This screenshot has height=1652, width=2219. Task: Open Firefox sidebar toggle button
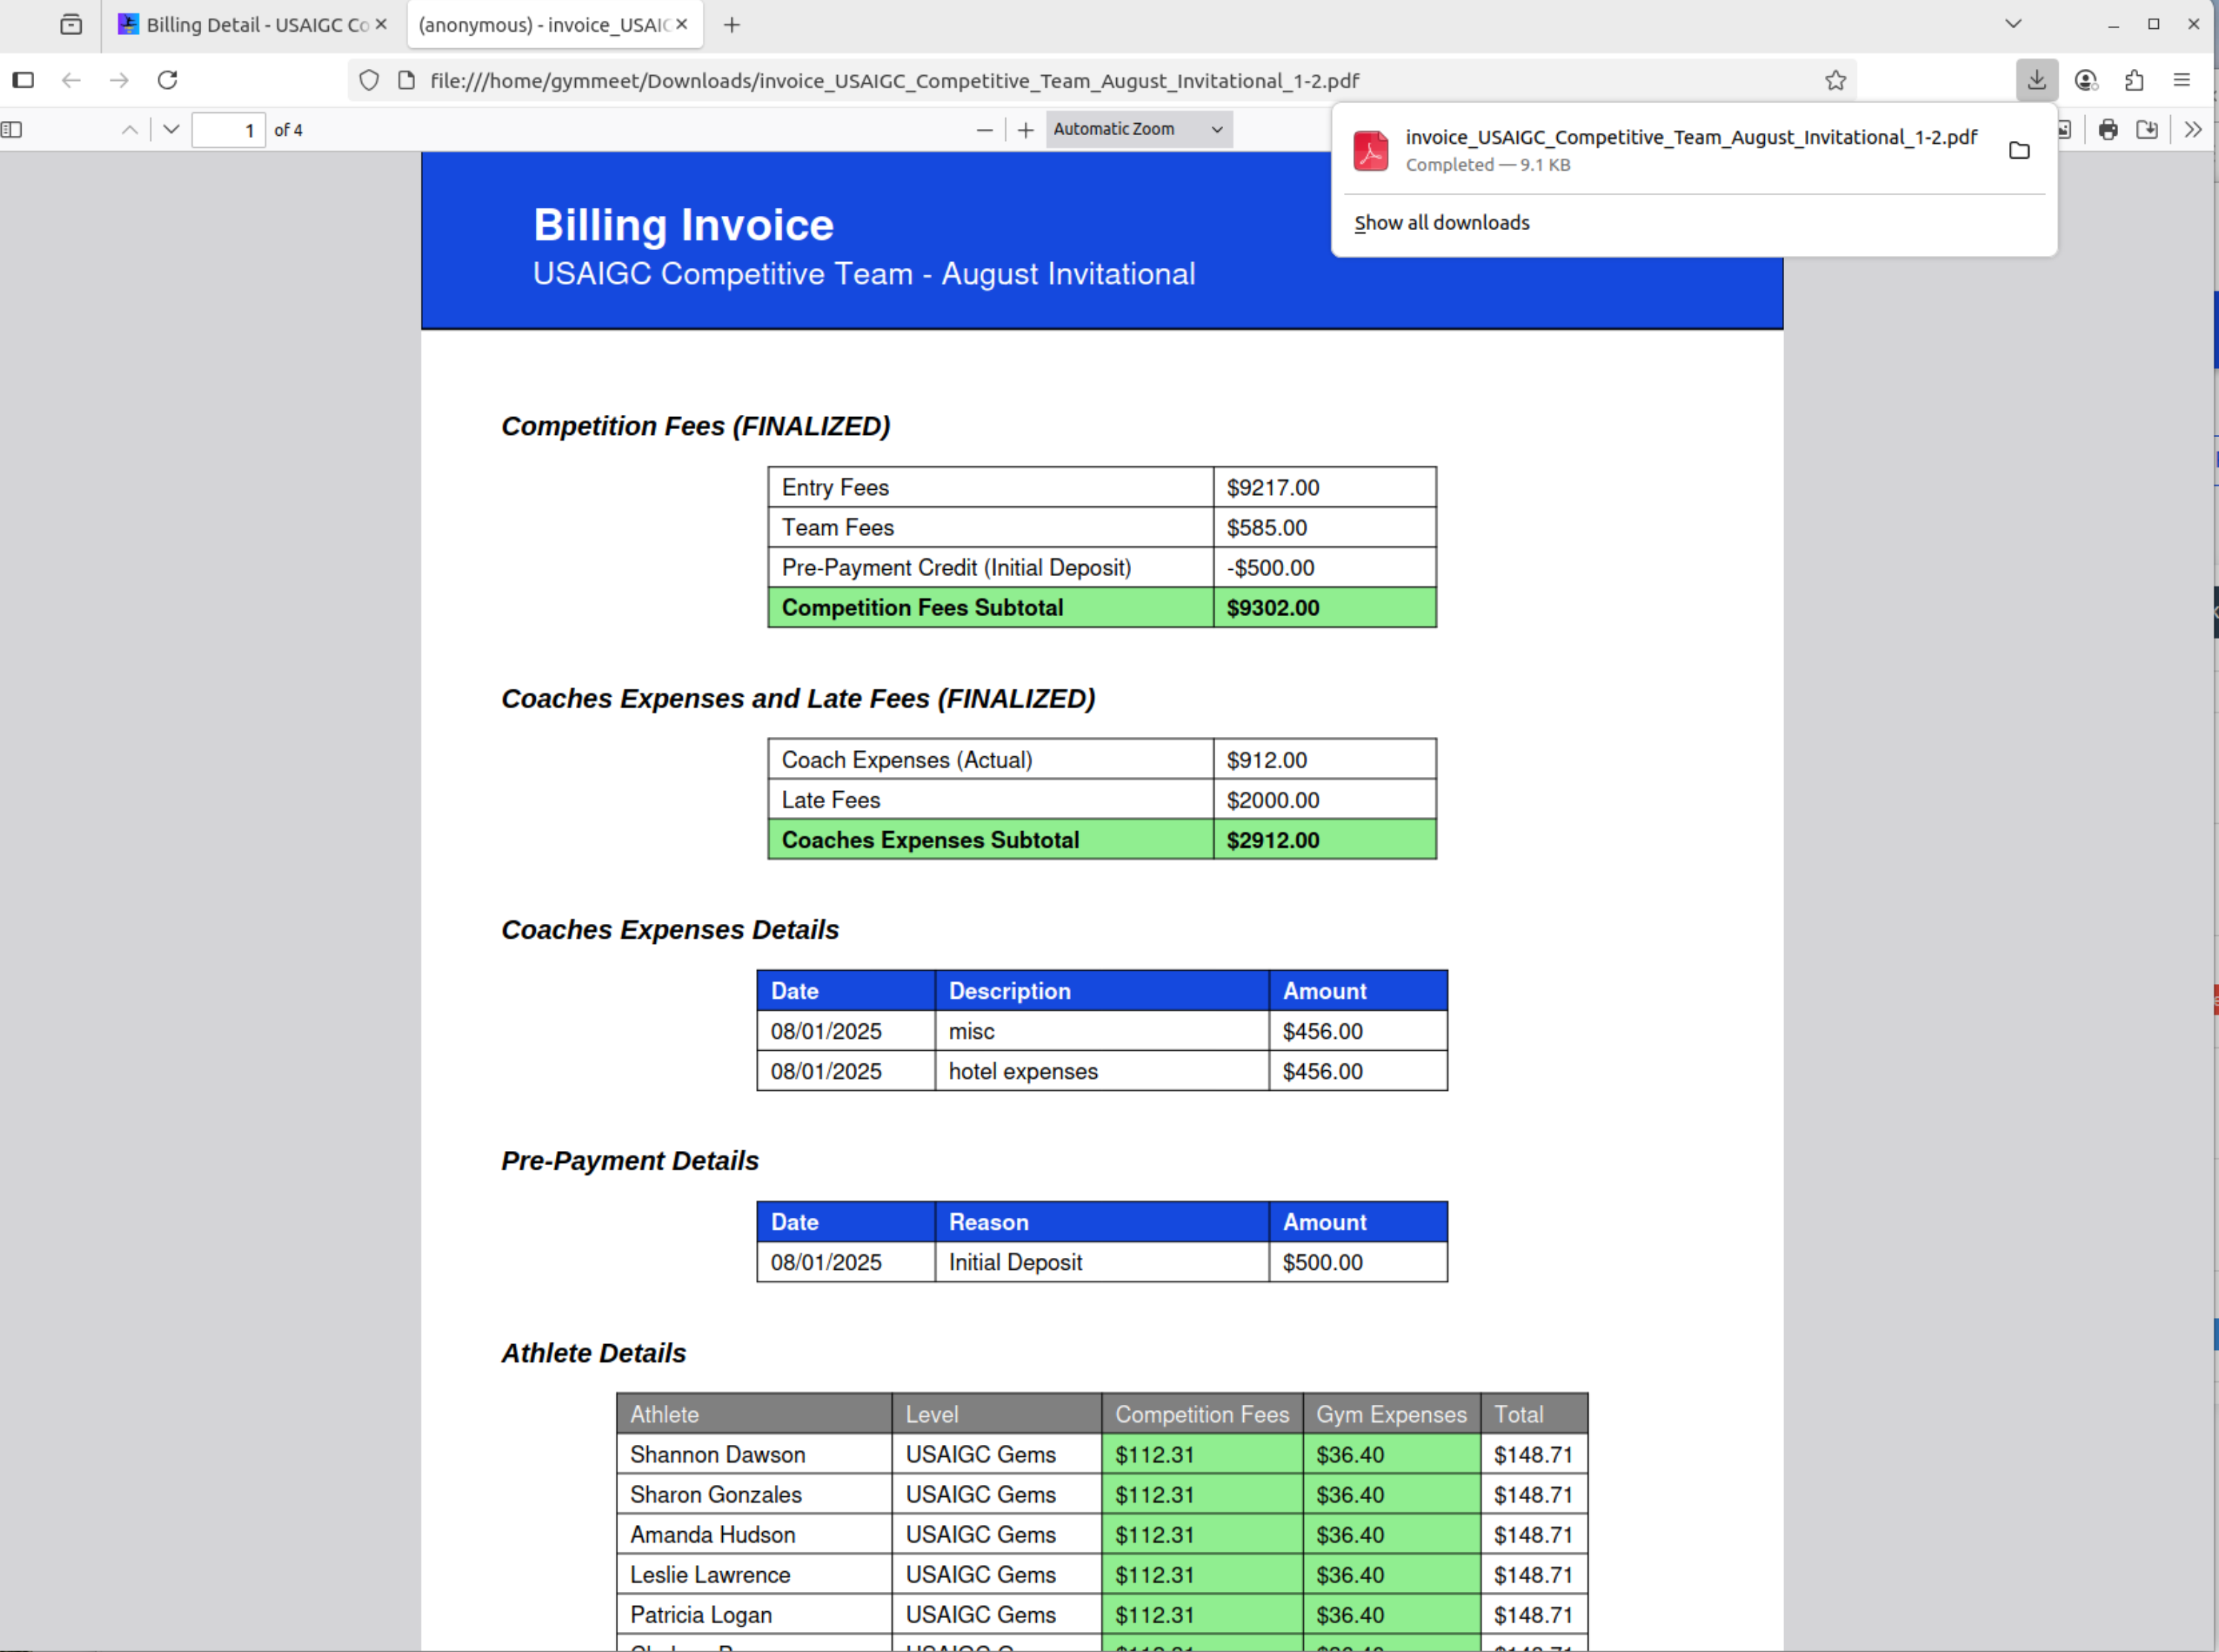[x=23, y=80]
